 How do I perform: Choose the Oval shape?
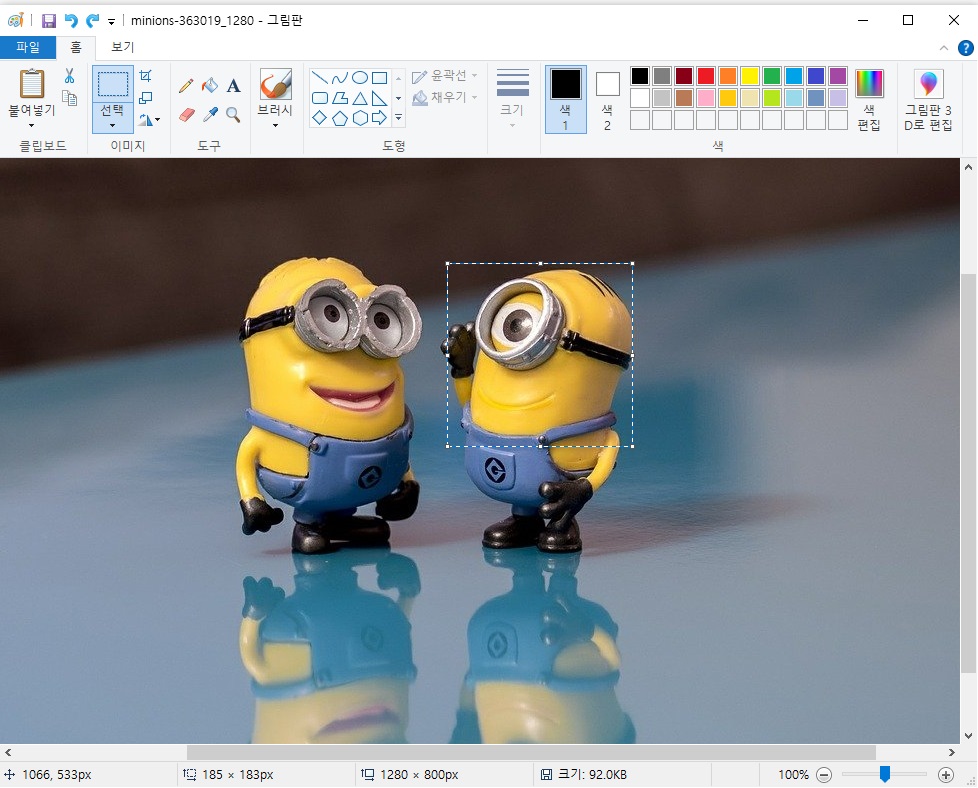pyautogui.click(x=360, y=78)
